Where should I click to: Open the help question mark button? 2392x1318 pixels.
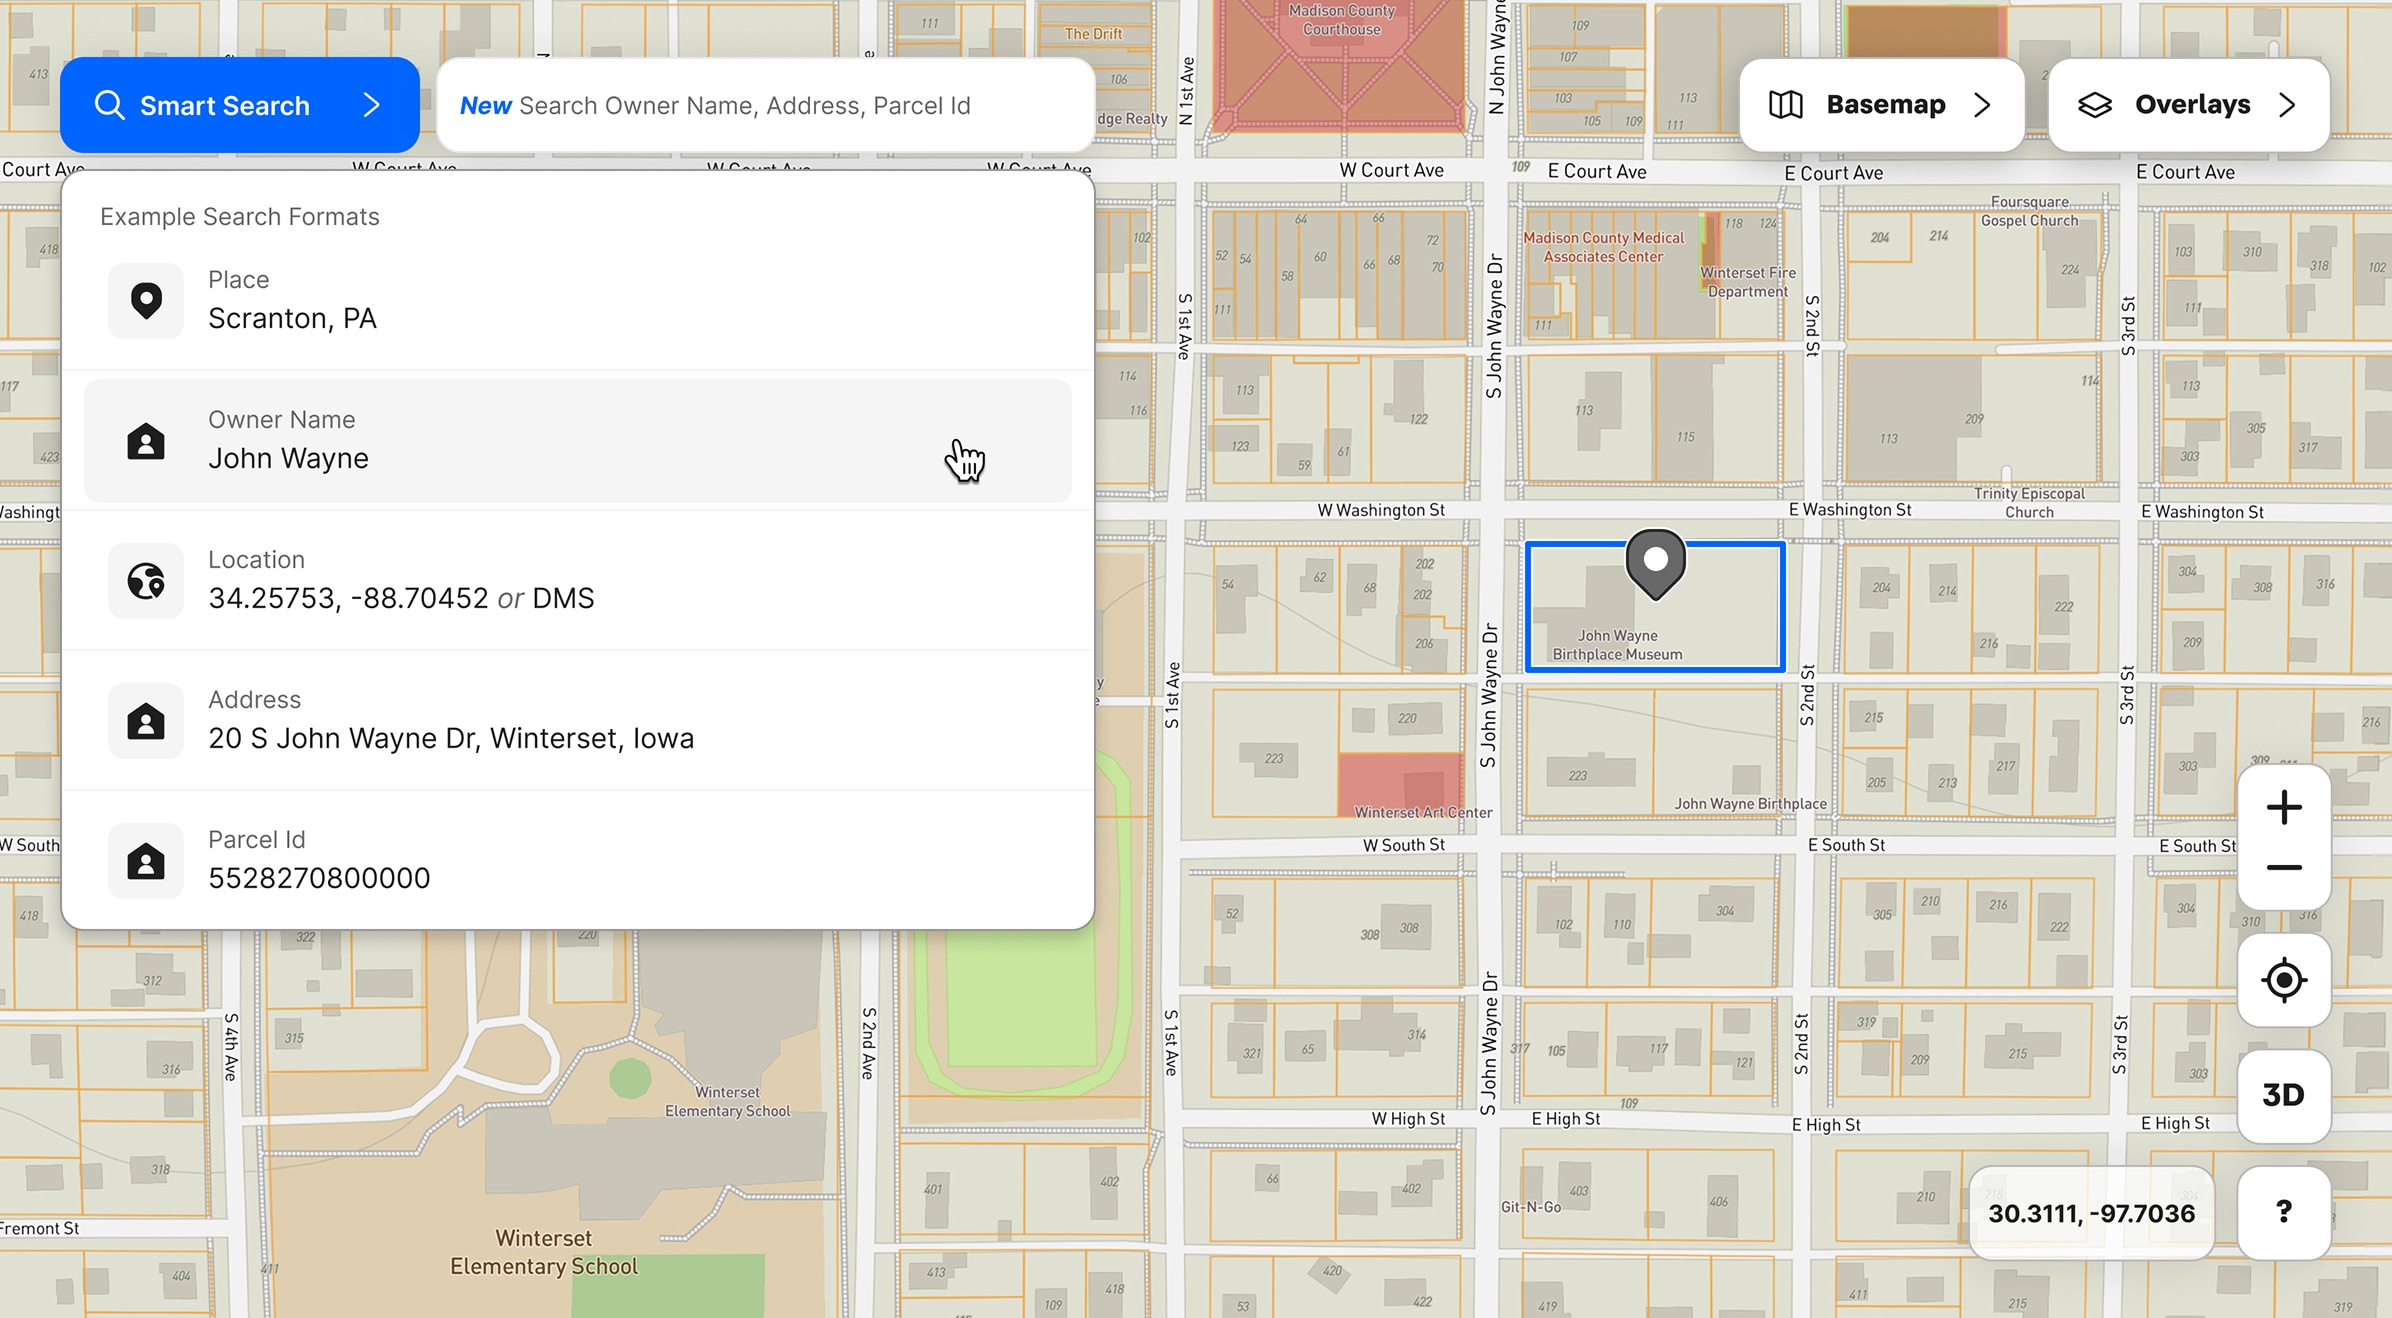click(x=2284, y=1212)
